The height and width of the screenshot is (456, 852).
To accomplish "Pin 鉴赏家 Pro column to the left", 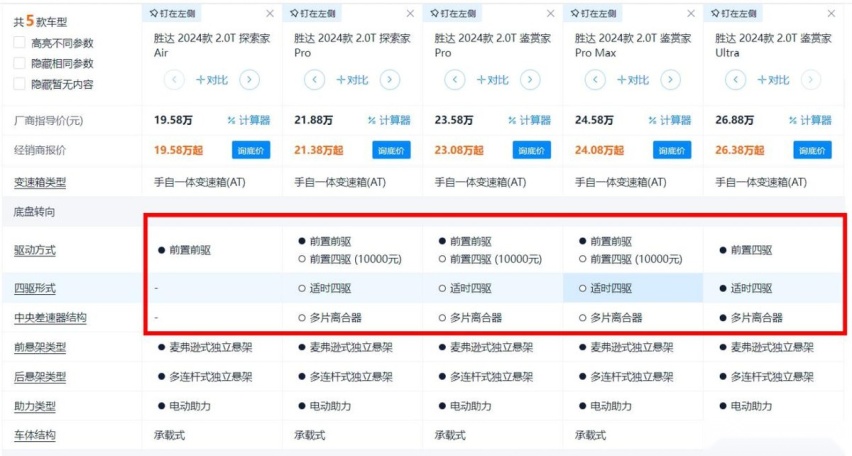I will 453,13.
